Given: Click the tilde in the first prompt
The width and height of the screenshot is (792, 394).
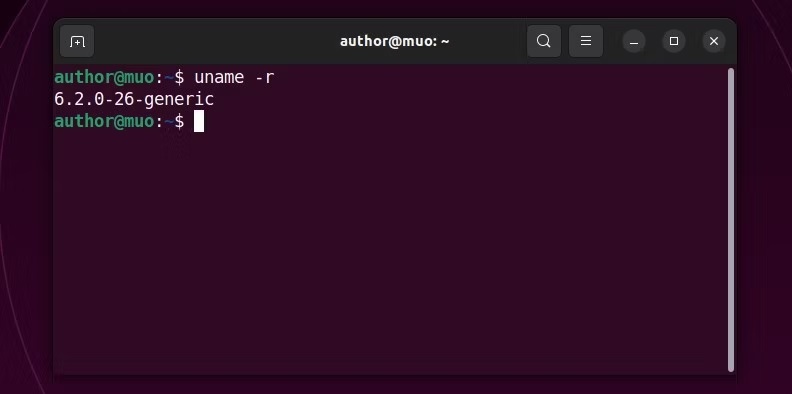Looking at the screenshot, I should pos(169,78).
